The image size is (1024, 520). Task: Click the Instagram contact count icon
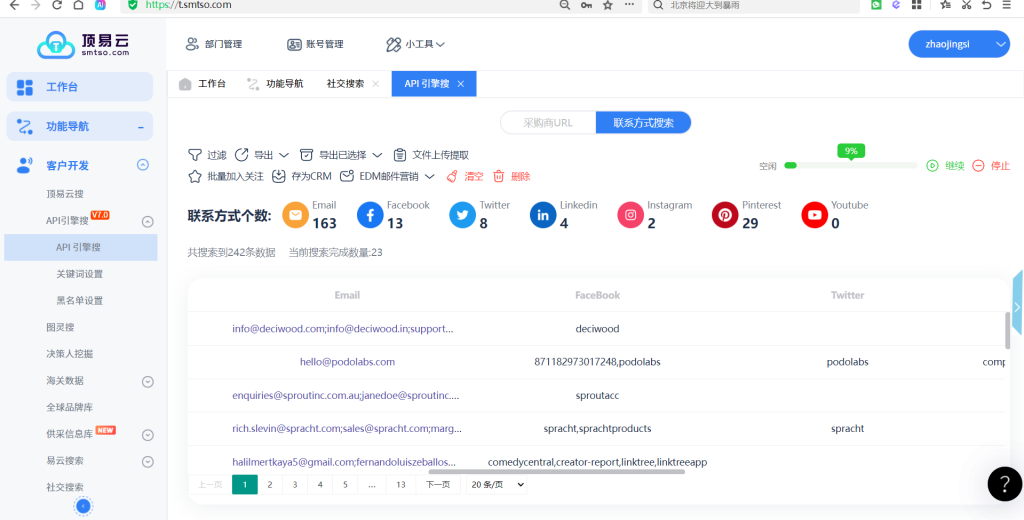coord(630,215)
